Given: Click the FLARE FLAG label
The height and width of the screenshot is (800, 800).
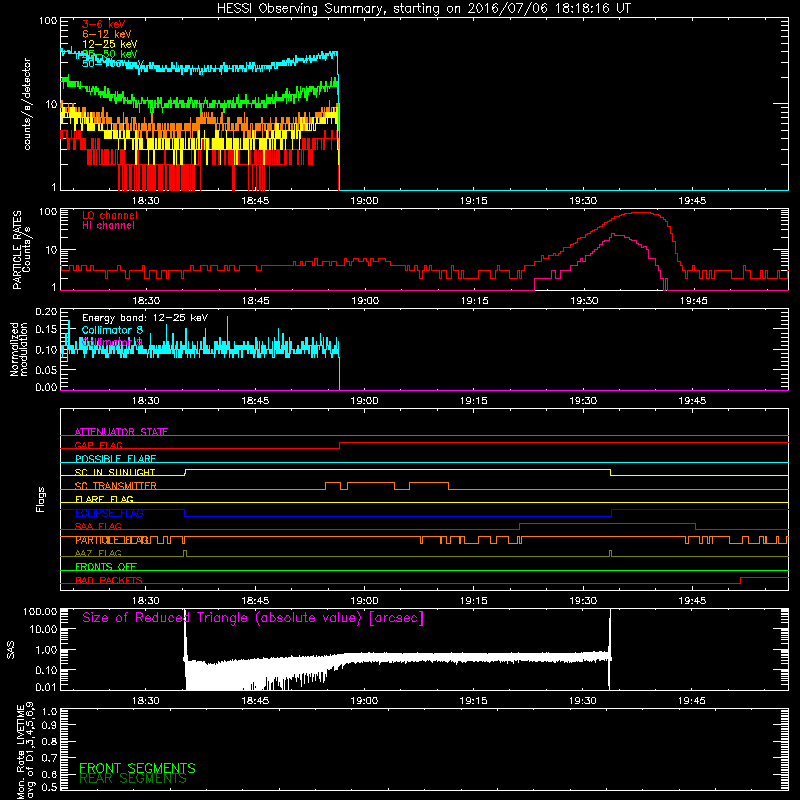Looking at the screenshot, I should (x=104, y=499).
